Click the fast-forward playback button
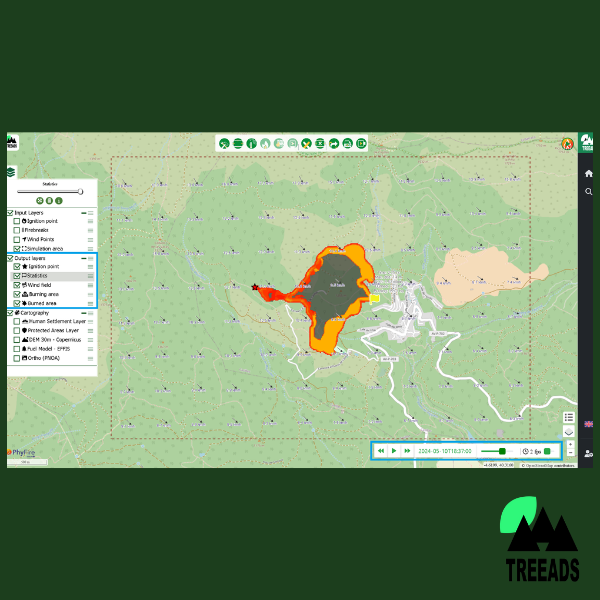This screenshot has height=600, width=600. tap(407, 451)
